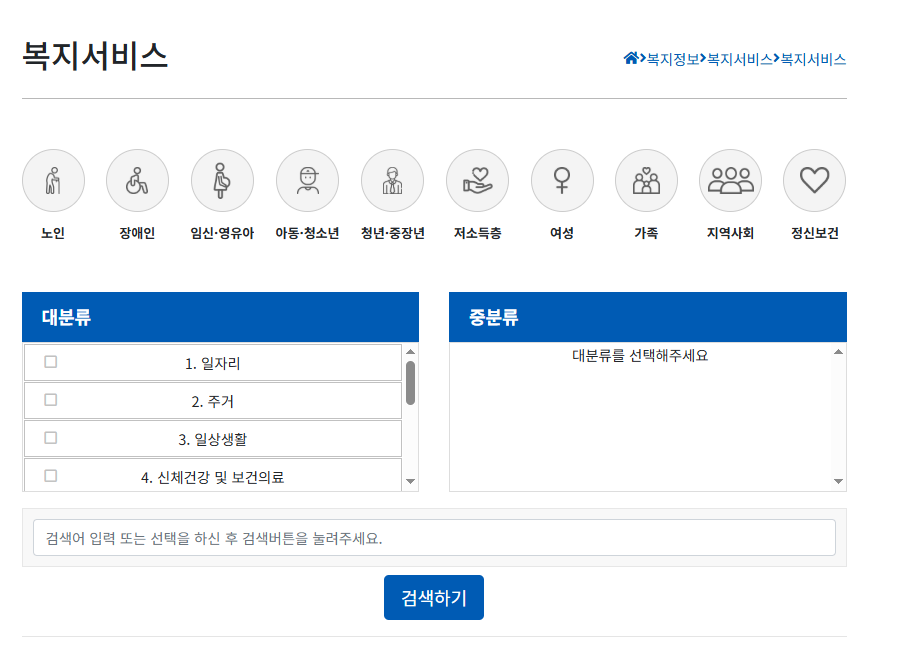Click the 3. 일상생활 row label
Viewport: 898px width, 651px height.
point(212,440)
